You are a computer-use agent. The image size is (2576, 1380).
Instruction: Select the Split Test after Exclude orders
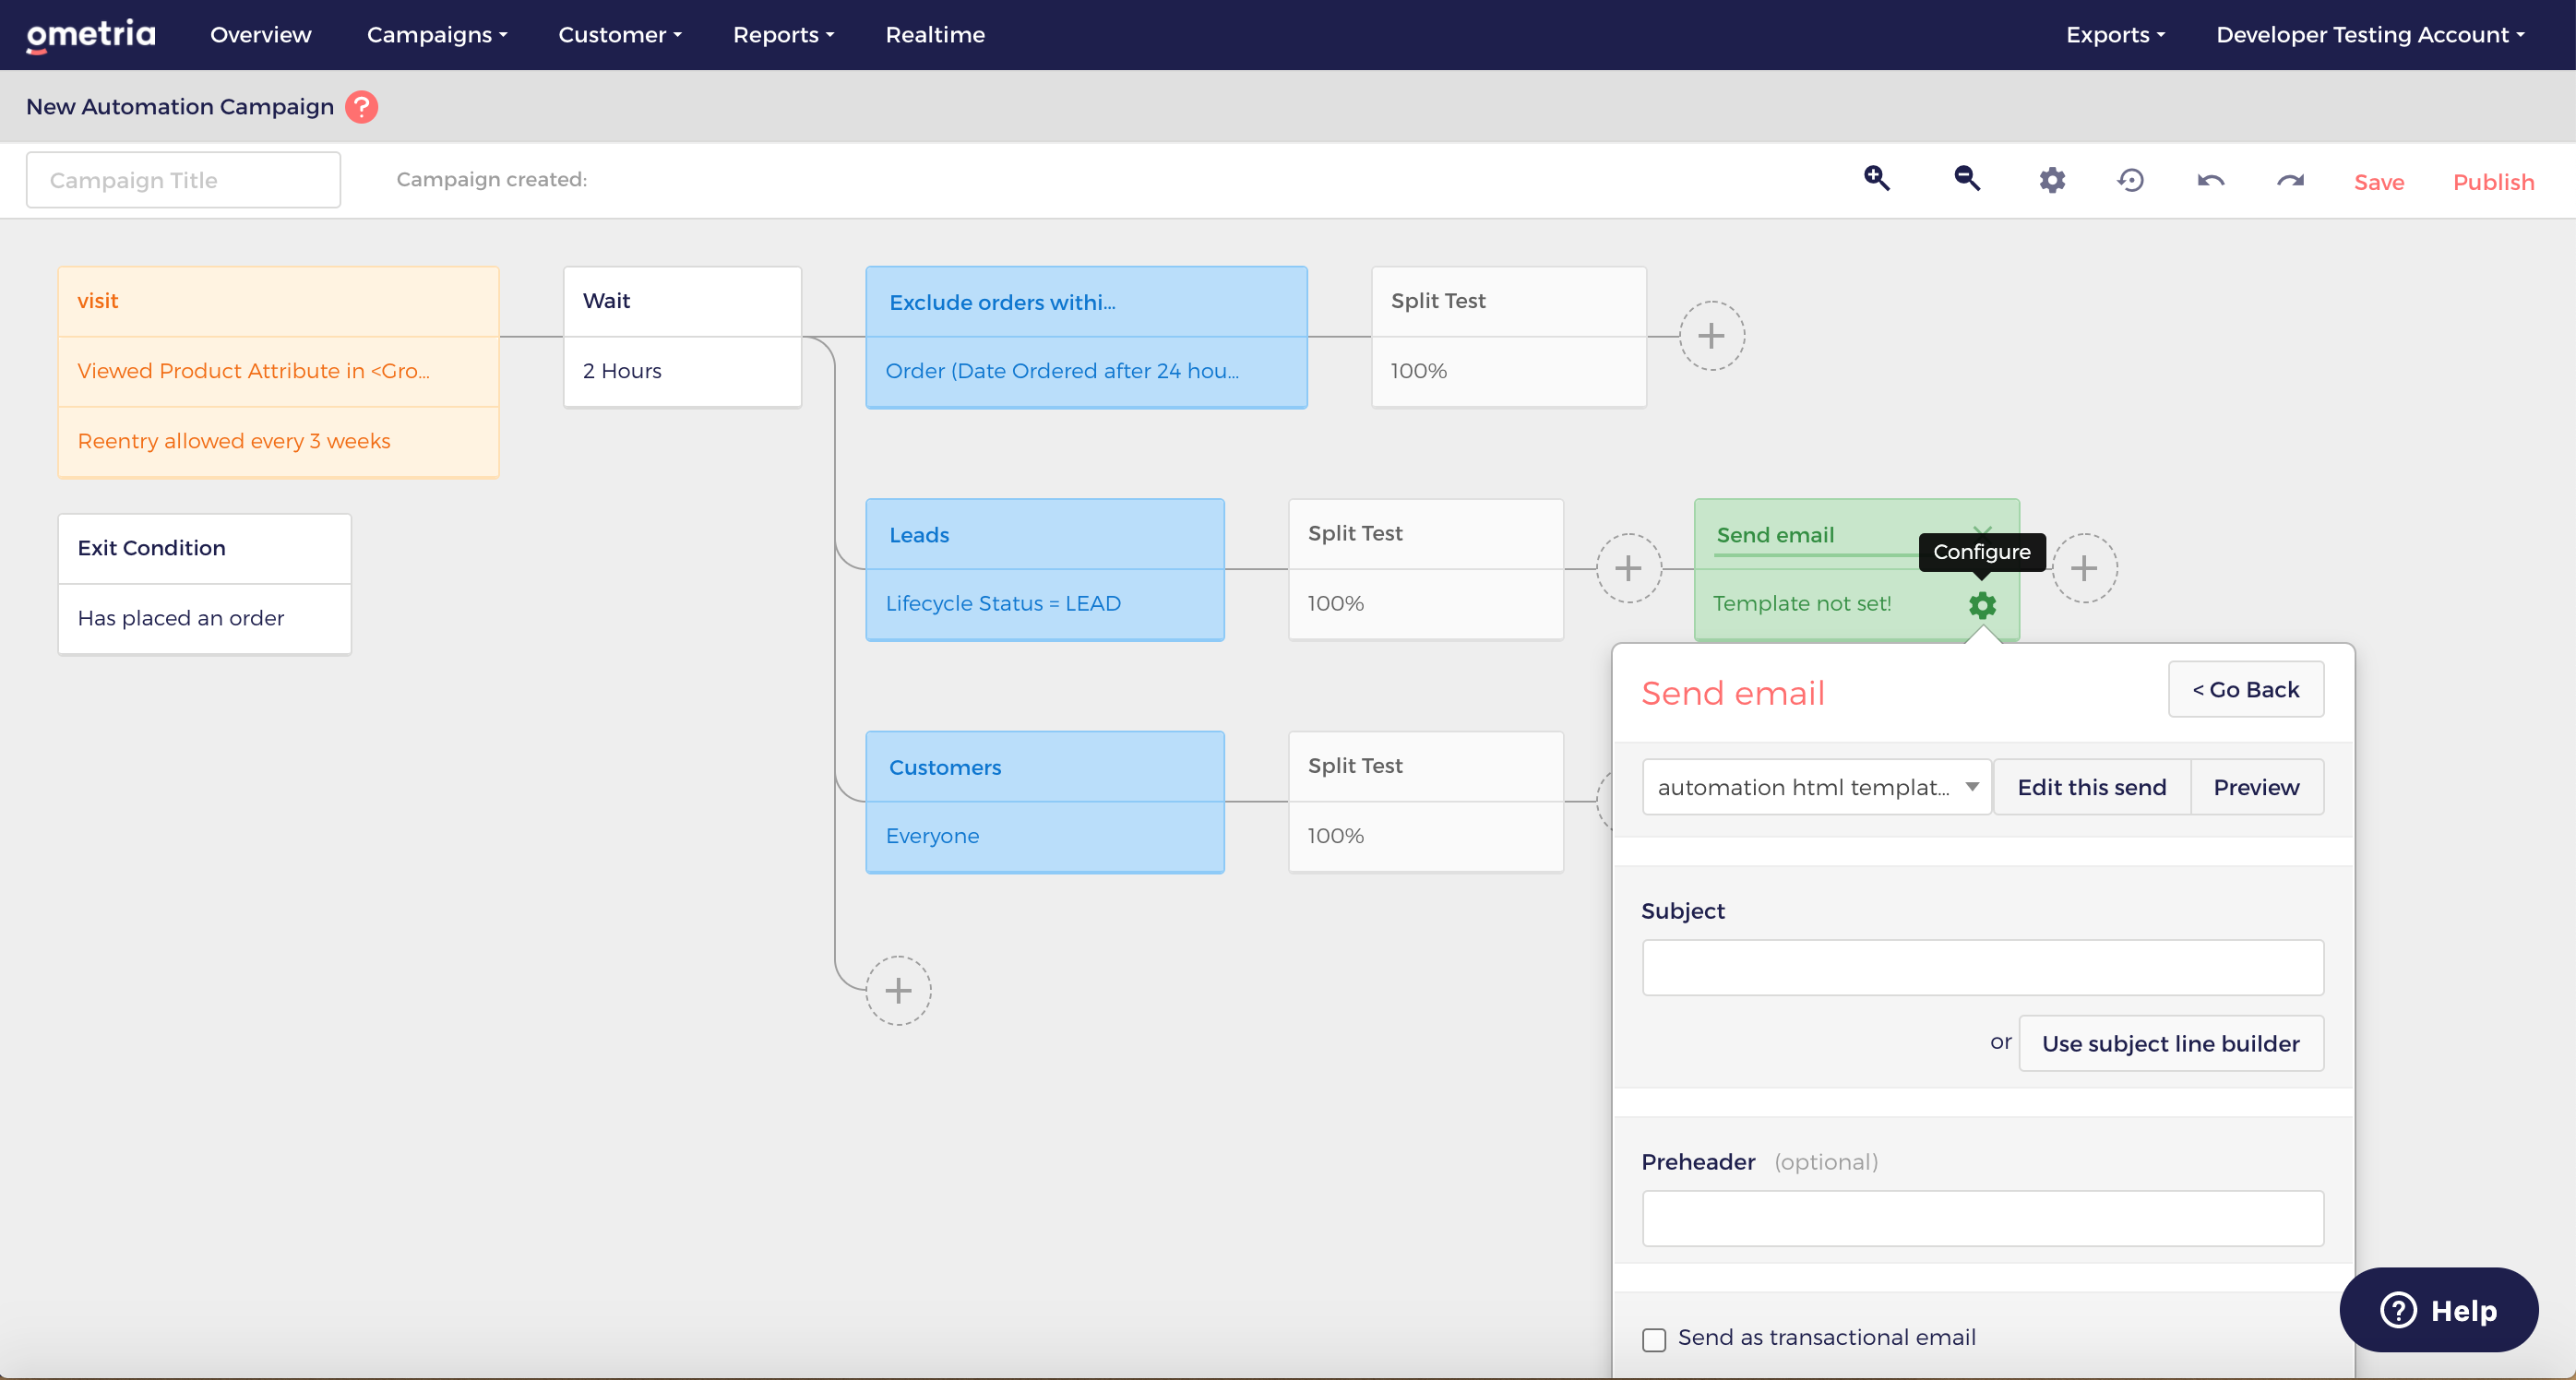point(1509,336)
